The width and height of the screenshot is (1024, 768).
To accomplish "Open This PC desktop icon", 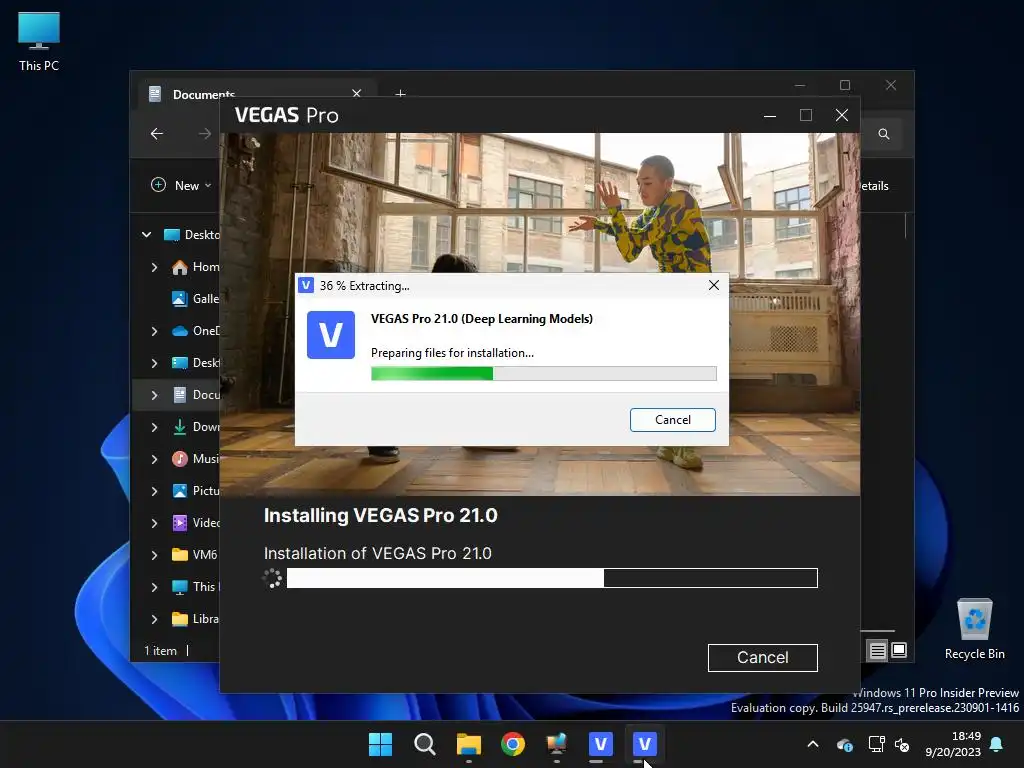I will 39,42.
